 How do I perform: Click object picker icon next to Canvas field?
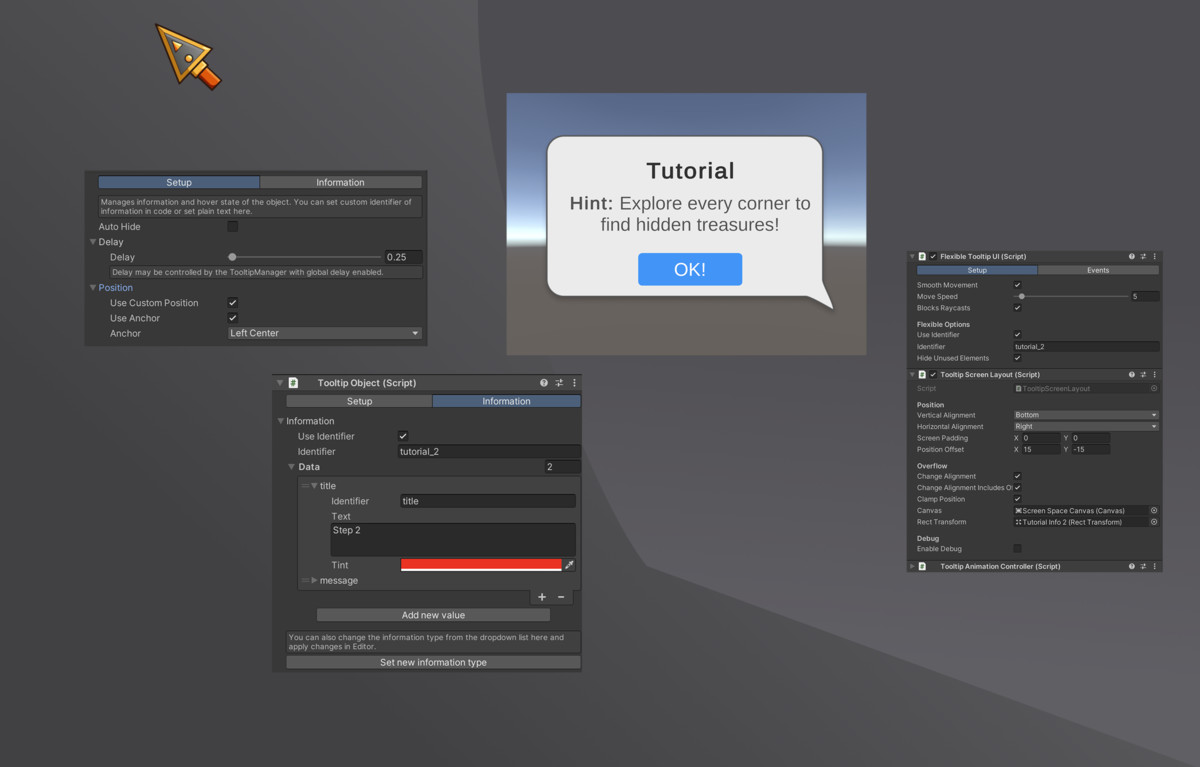[x=1154, y=511]
